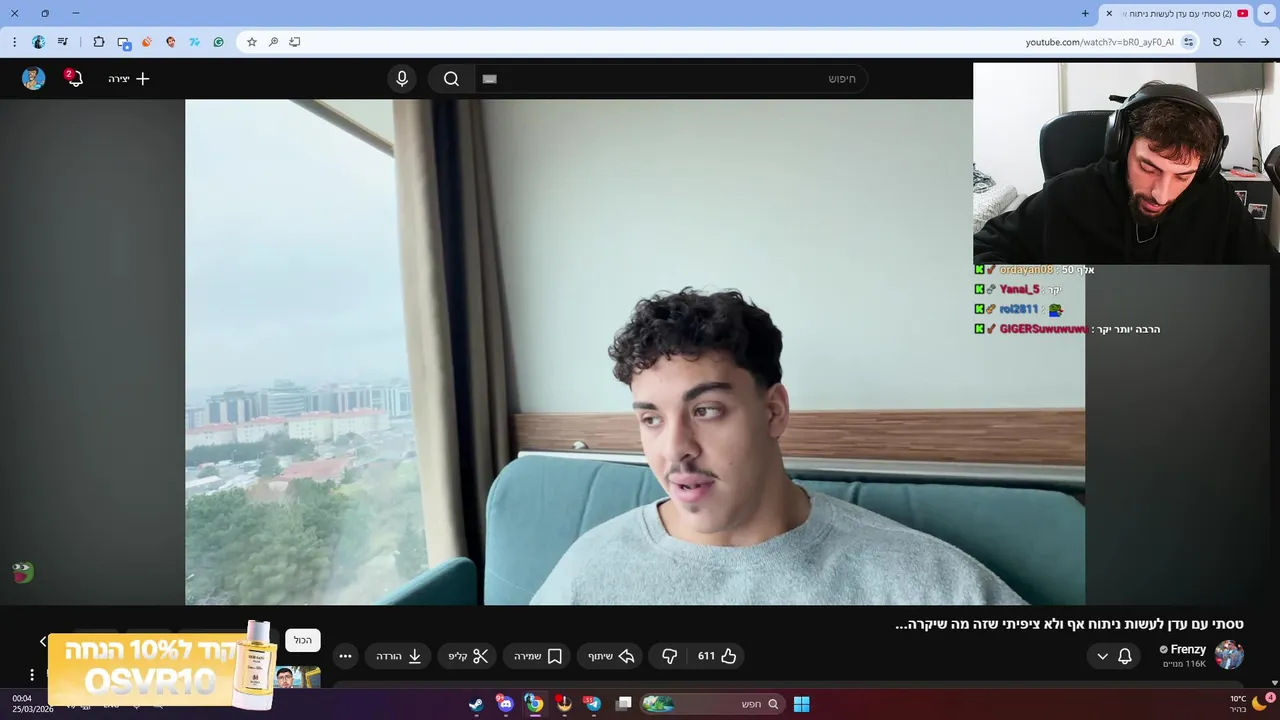Dislike the video with the thumbs-down icon

click(x=669, y=656)
